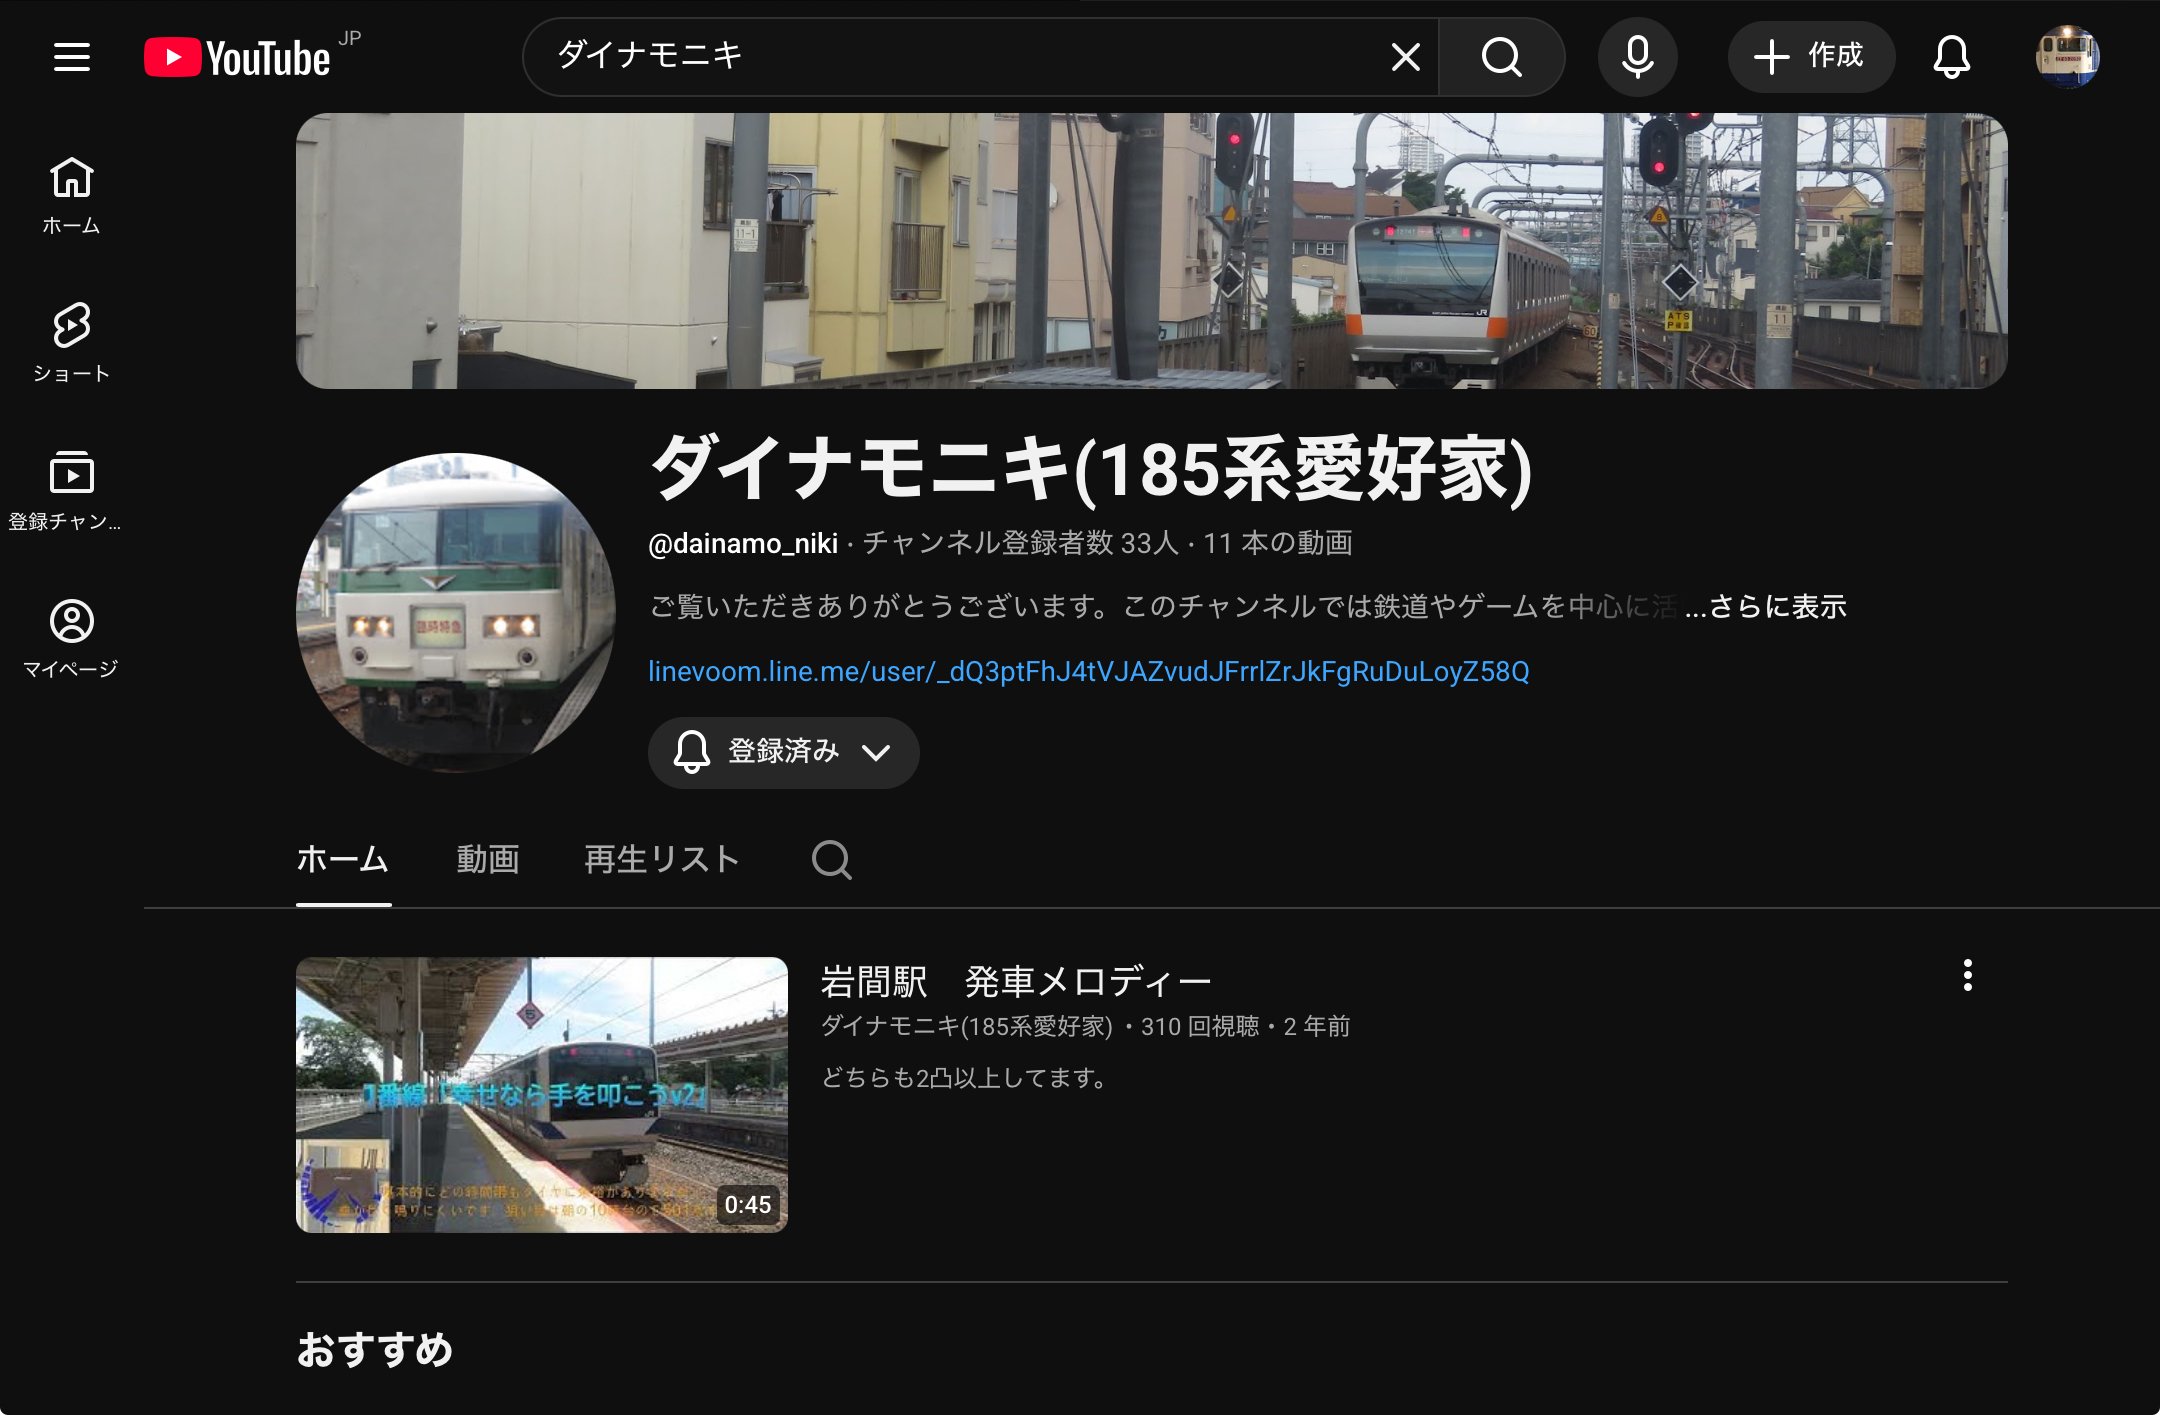Screen dimensions: 2160x1415
Task: Open YouTube home from the sidebar
Action: [71, 195]
